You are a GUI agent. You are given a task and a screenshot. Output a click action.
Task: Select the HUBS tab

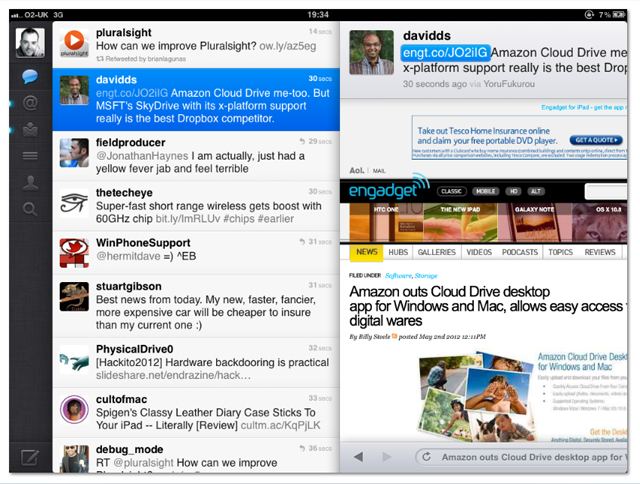tap(398, 252)
